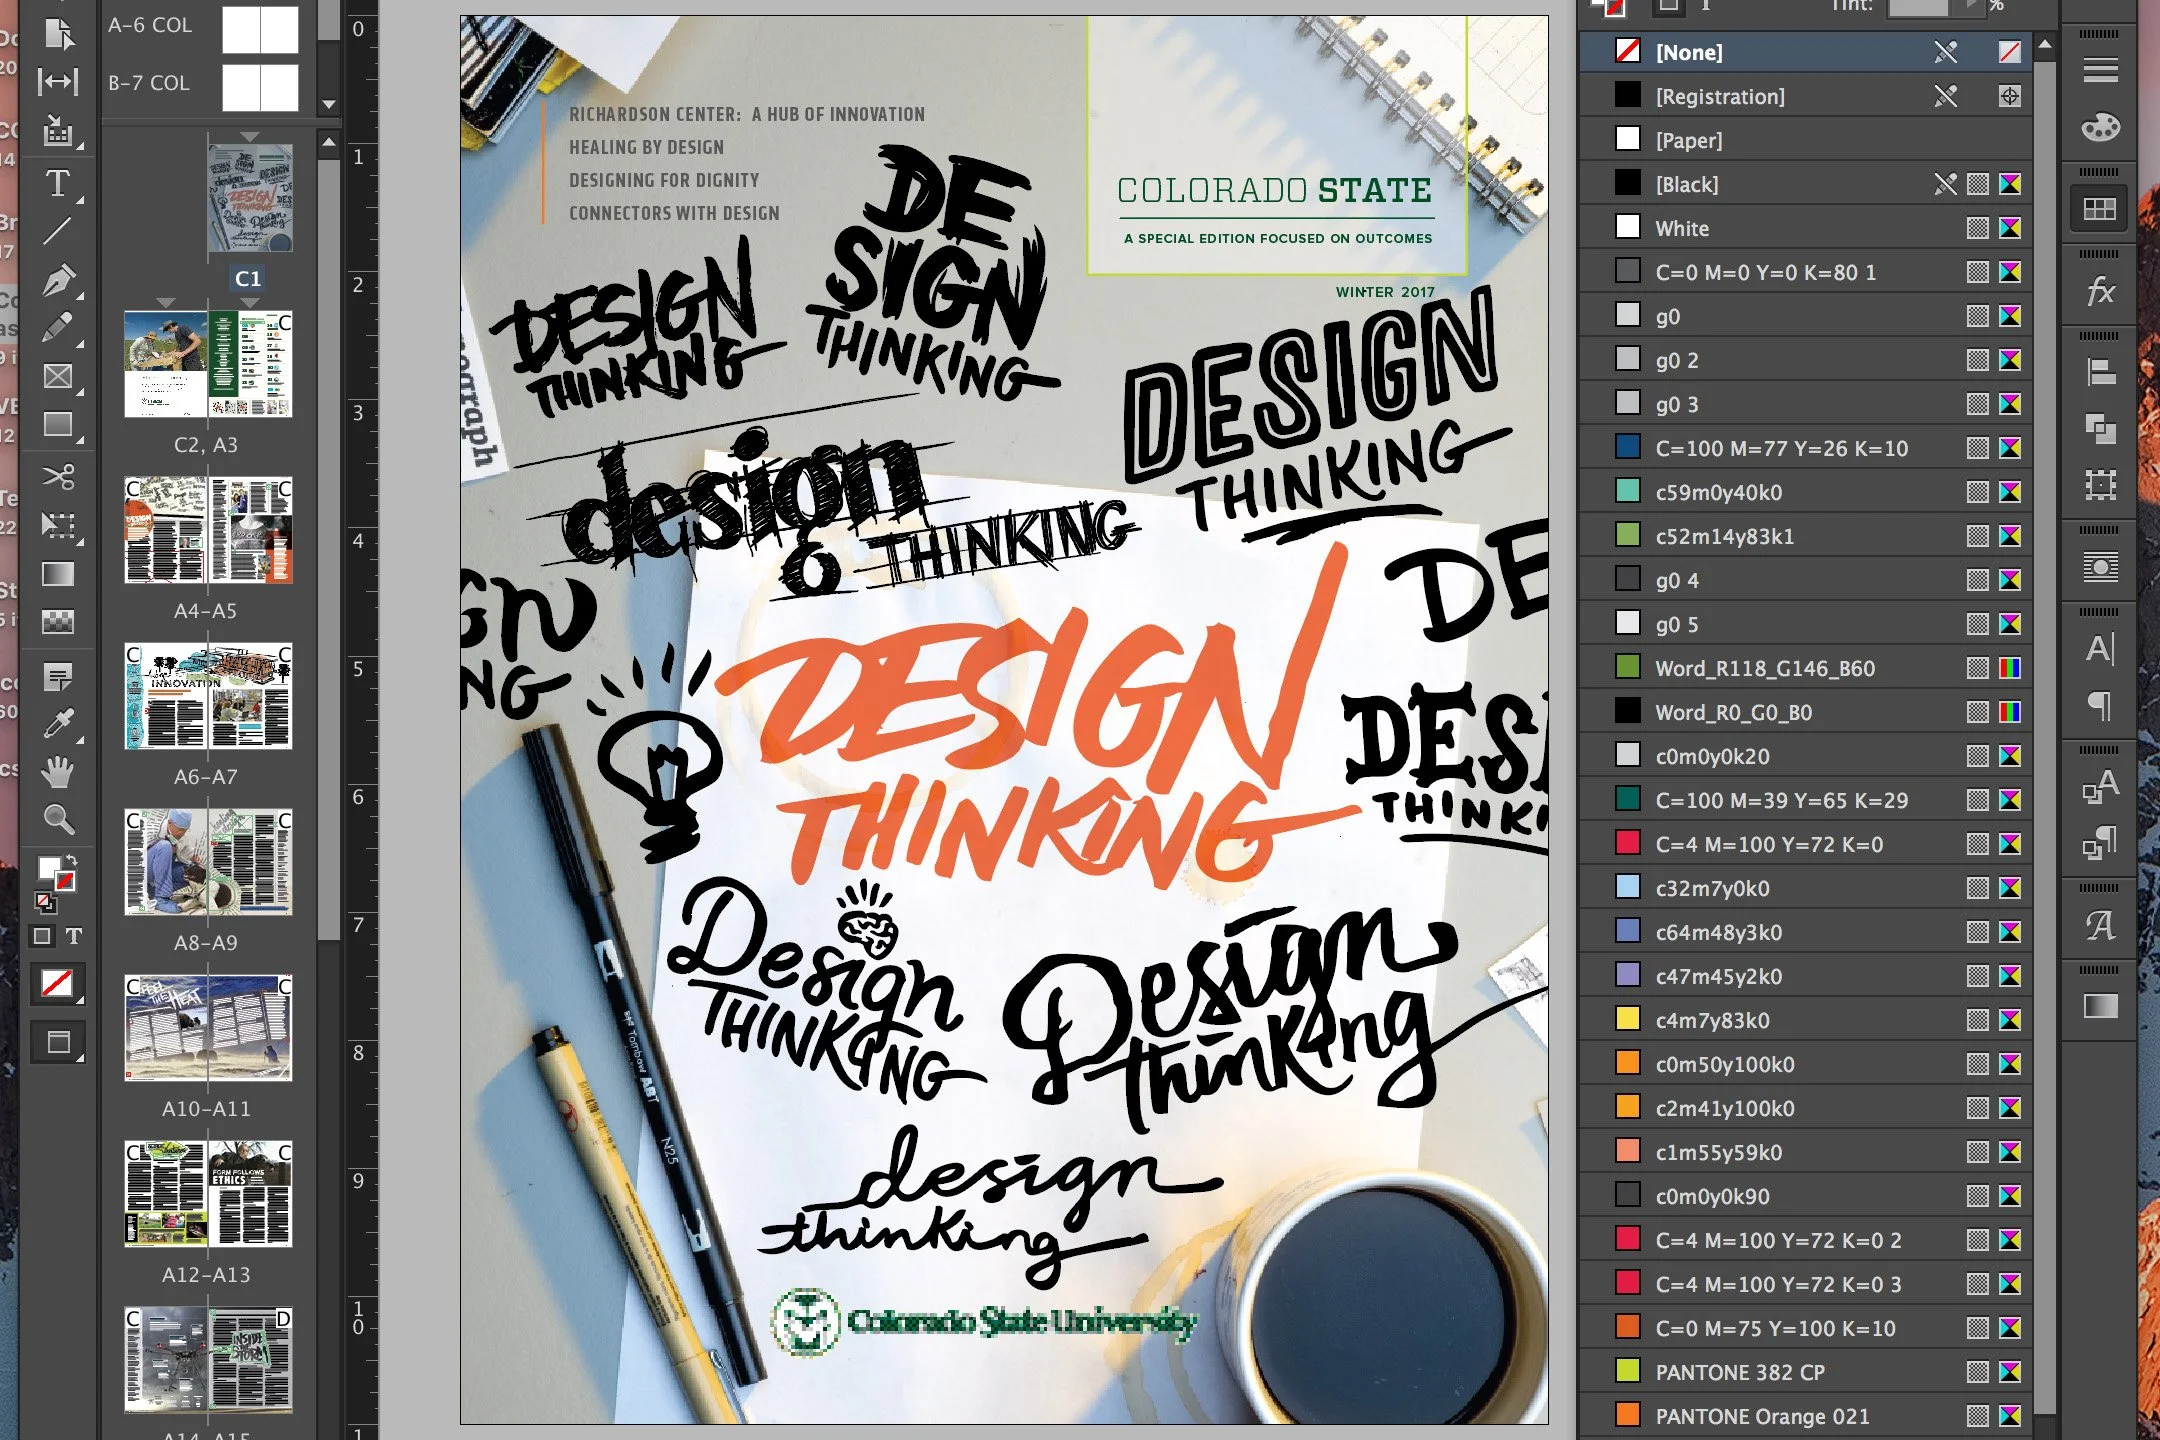Click the COLORADO STATE masthead text
The width and height of the screenshot is (2160, 1440).
[x=1274, y=190]
